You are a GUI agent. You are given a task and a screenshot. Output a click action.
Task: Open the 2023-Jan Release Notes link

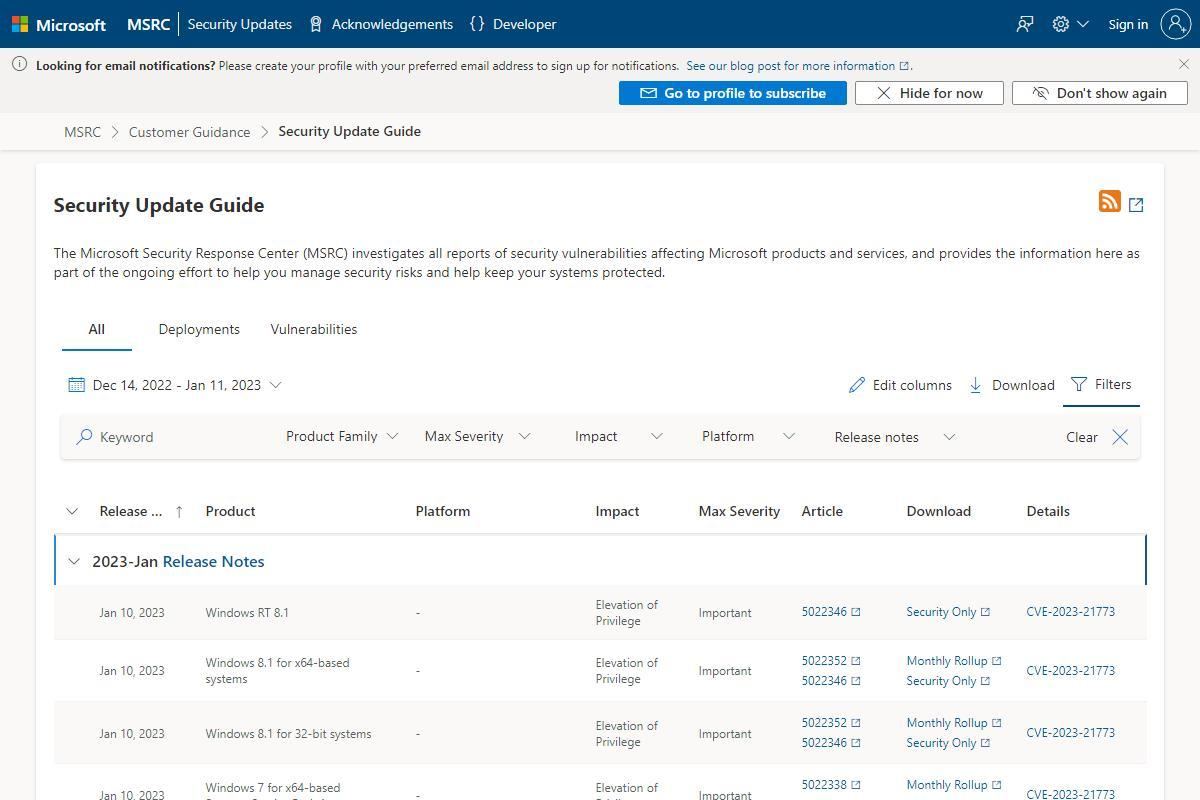(x=214, y=562)
